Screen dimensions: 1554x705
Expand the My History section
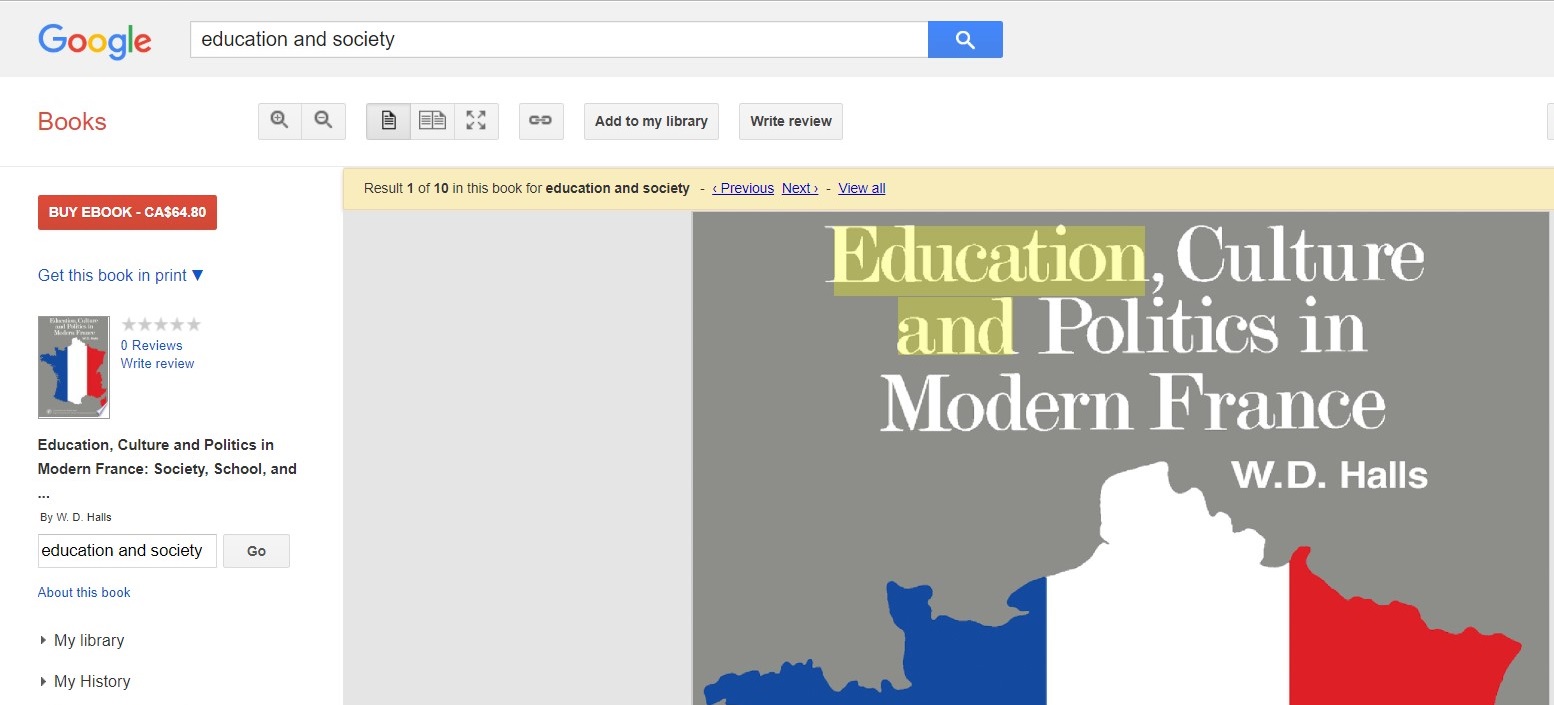[x=93, y=681]
